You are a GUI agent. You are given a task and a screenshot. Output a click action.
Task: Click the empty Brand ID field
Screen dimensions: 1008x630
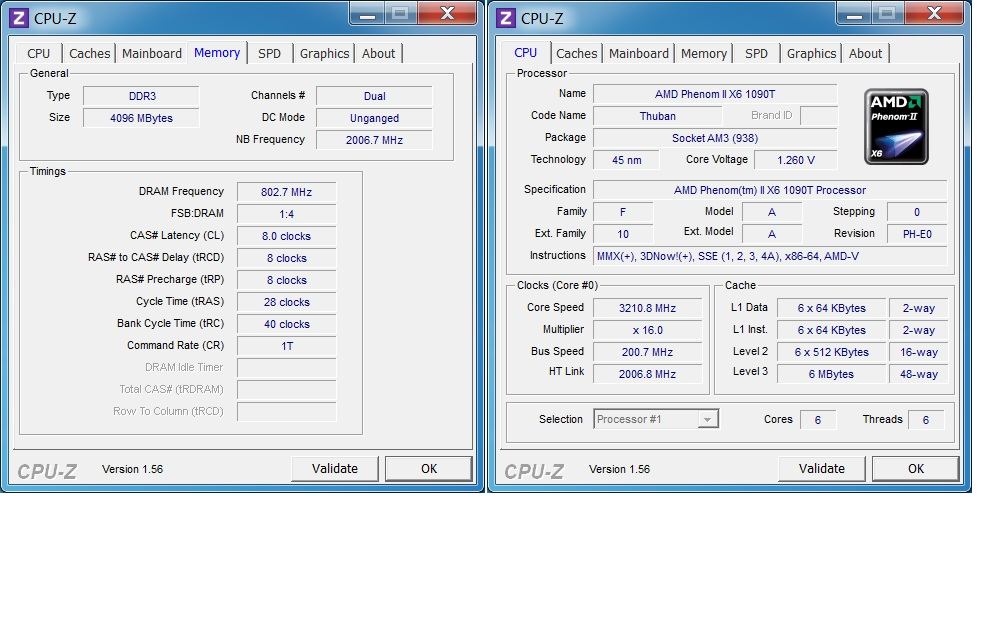(x=819, y=116)
